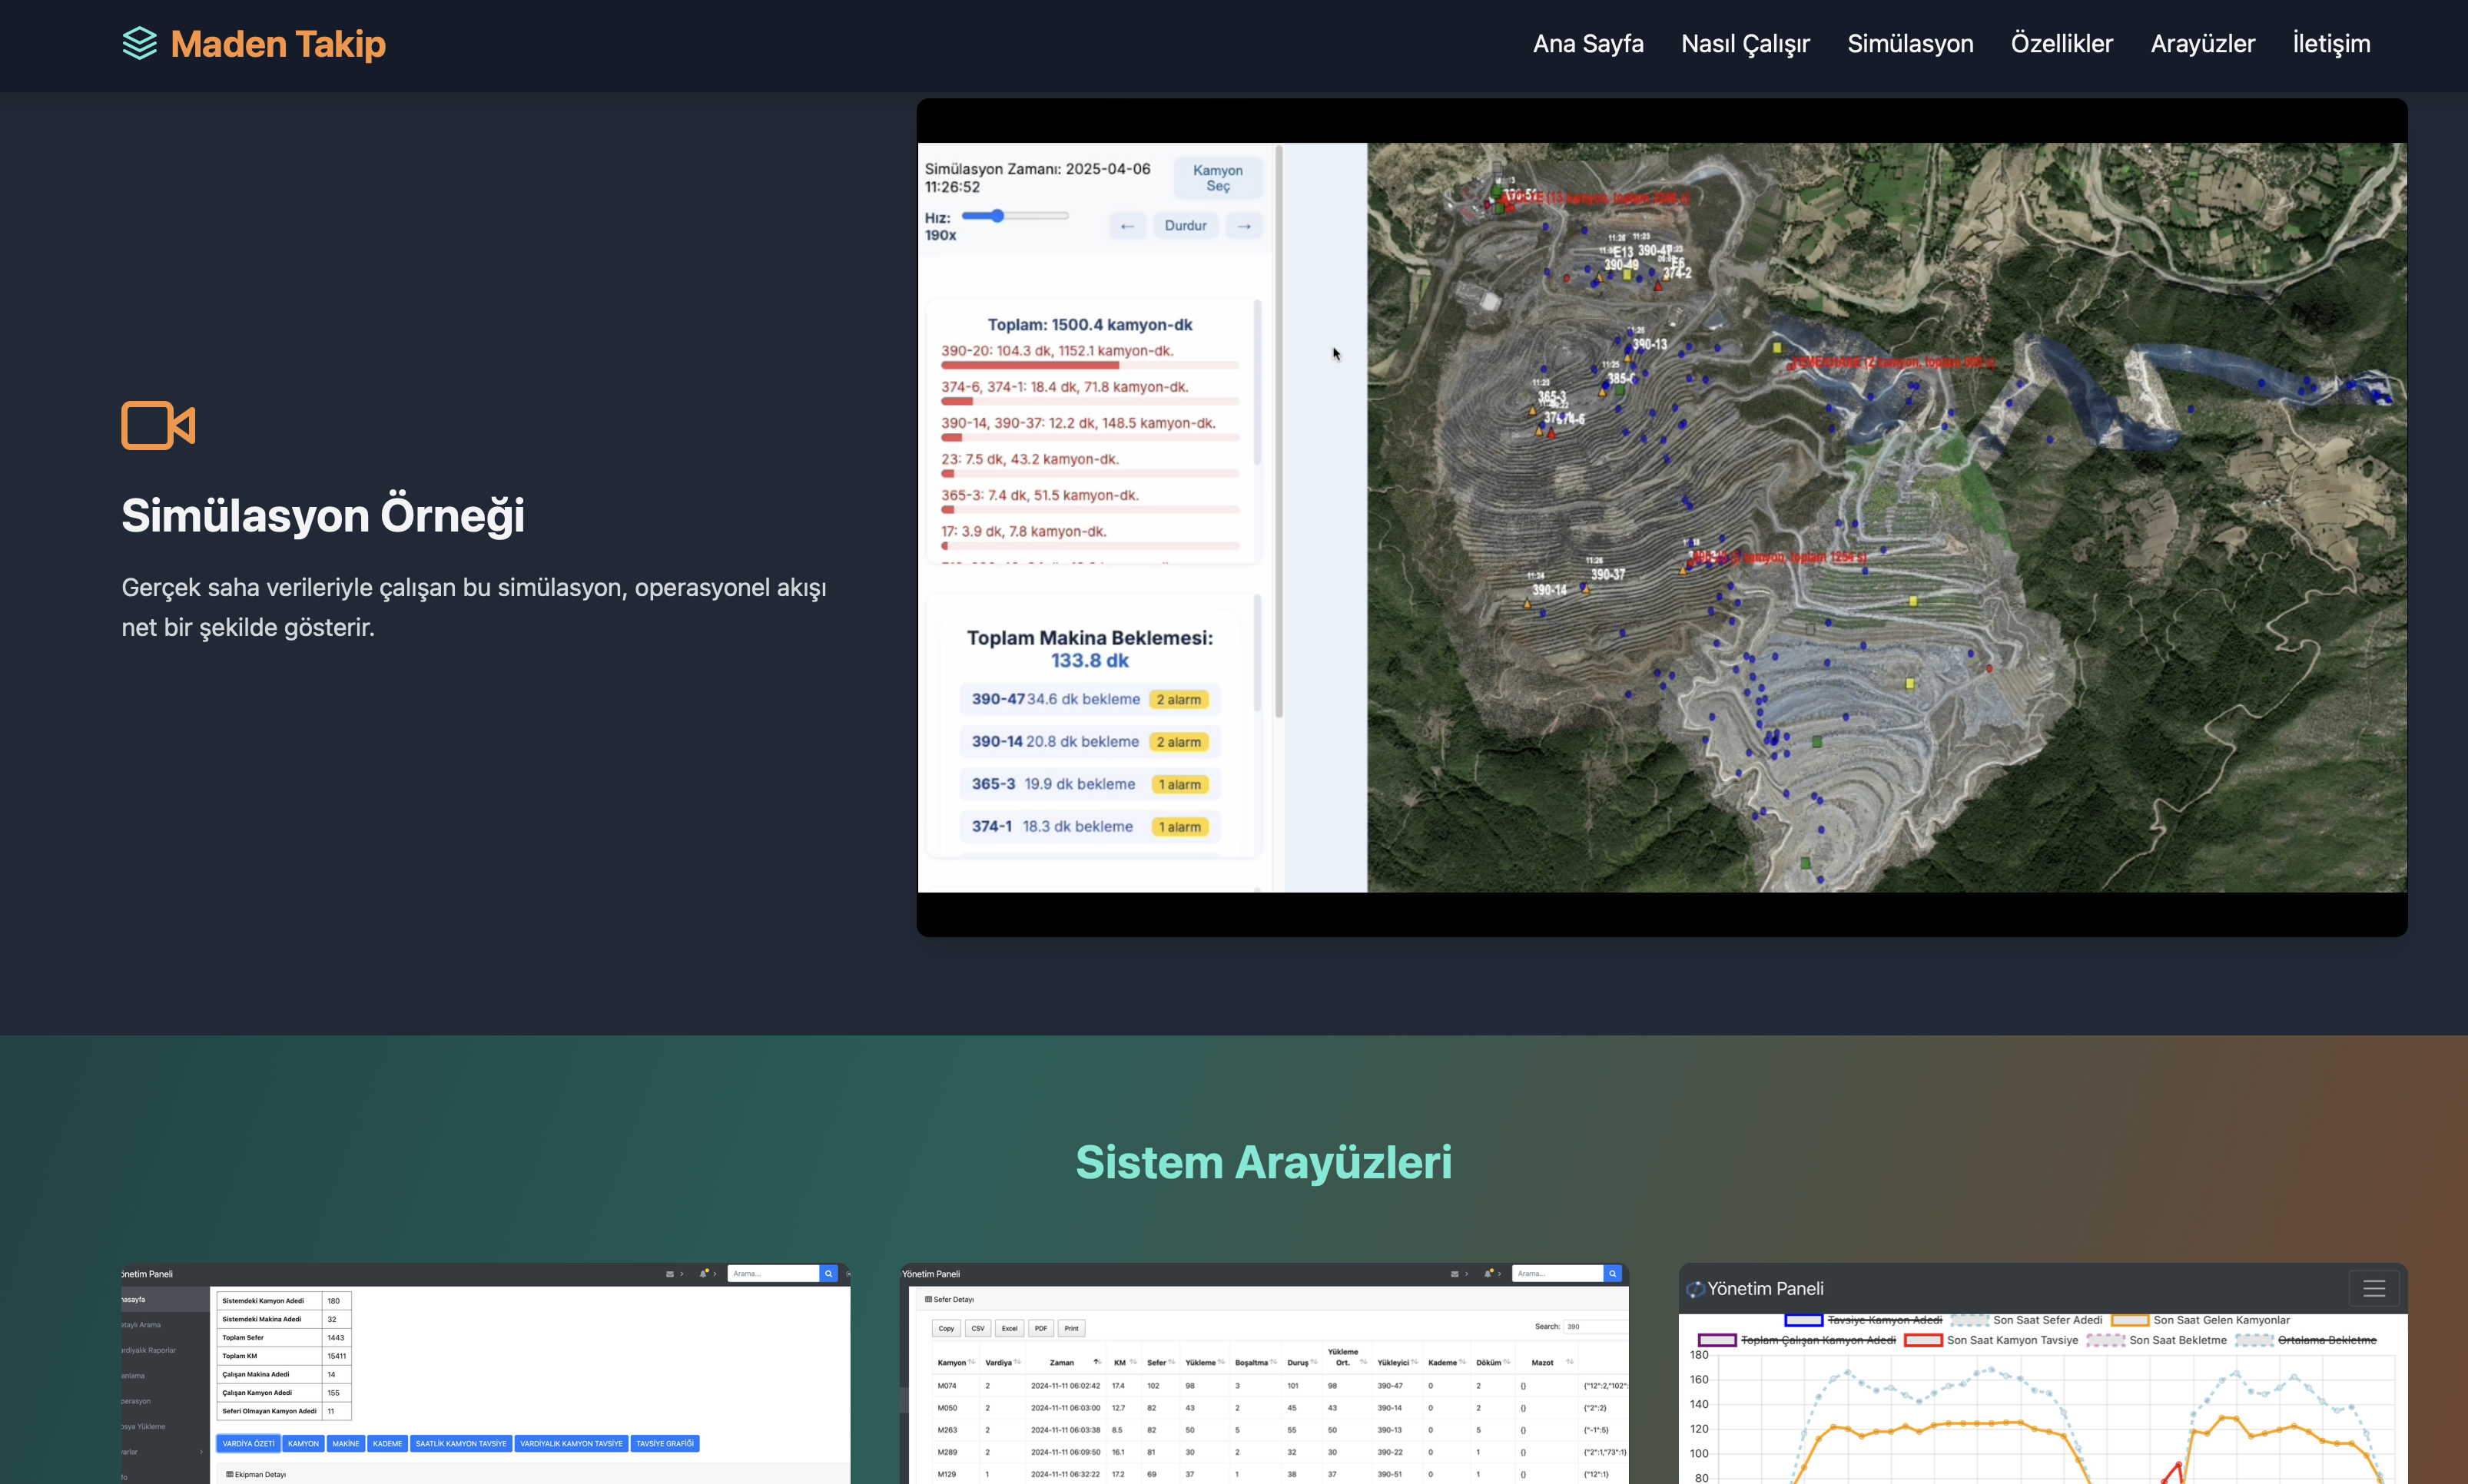2468x1484 pixels.
Task: Switch to the KAMYON tab
Action: coord(304,1444)
